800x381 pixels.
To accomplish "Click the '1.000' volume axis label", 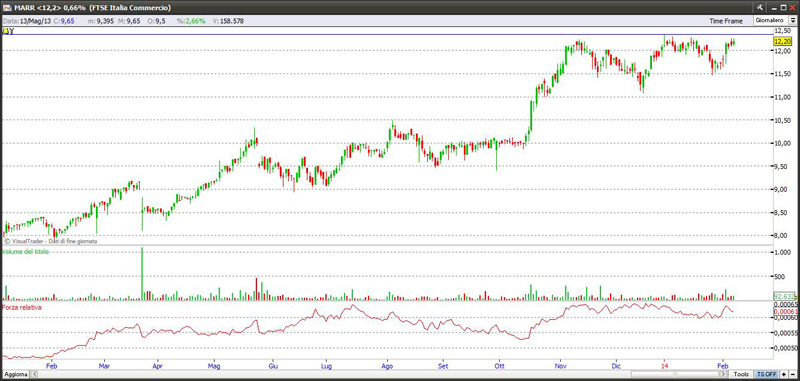I will coord(782,253).
